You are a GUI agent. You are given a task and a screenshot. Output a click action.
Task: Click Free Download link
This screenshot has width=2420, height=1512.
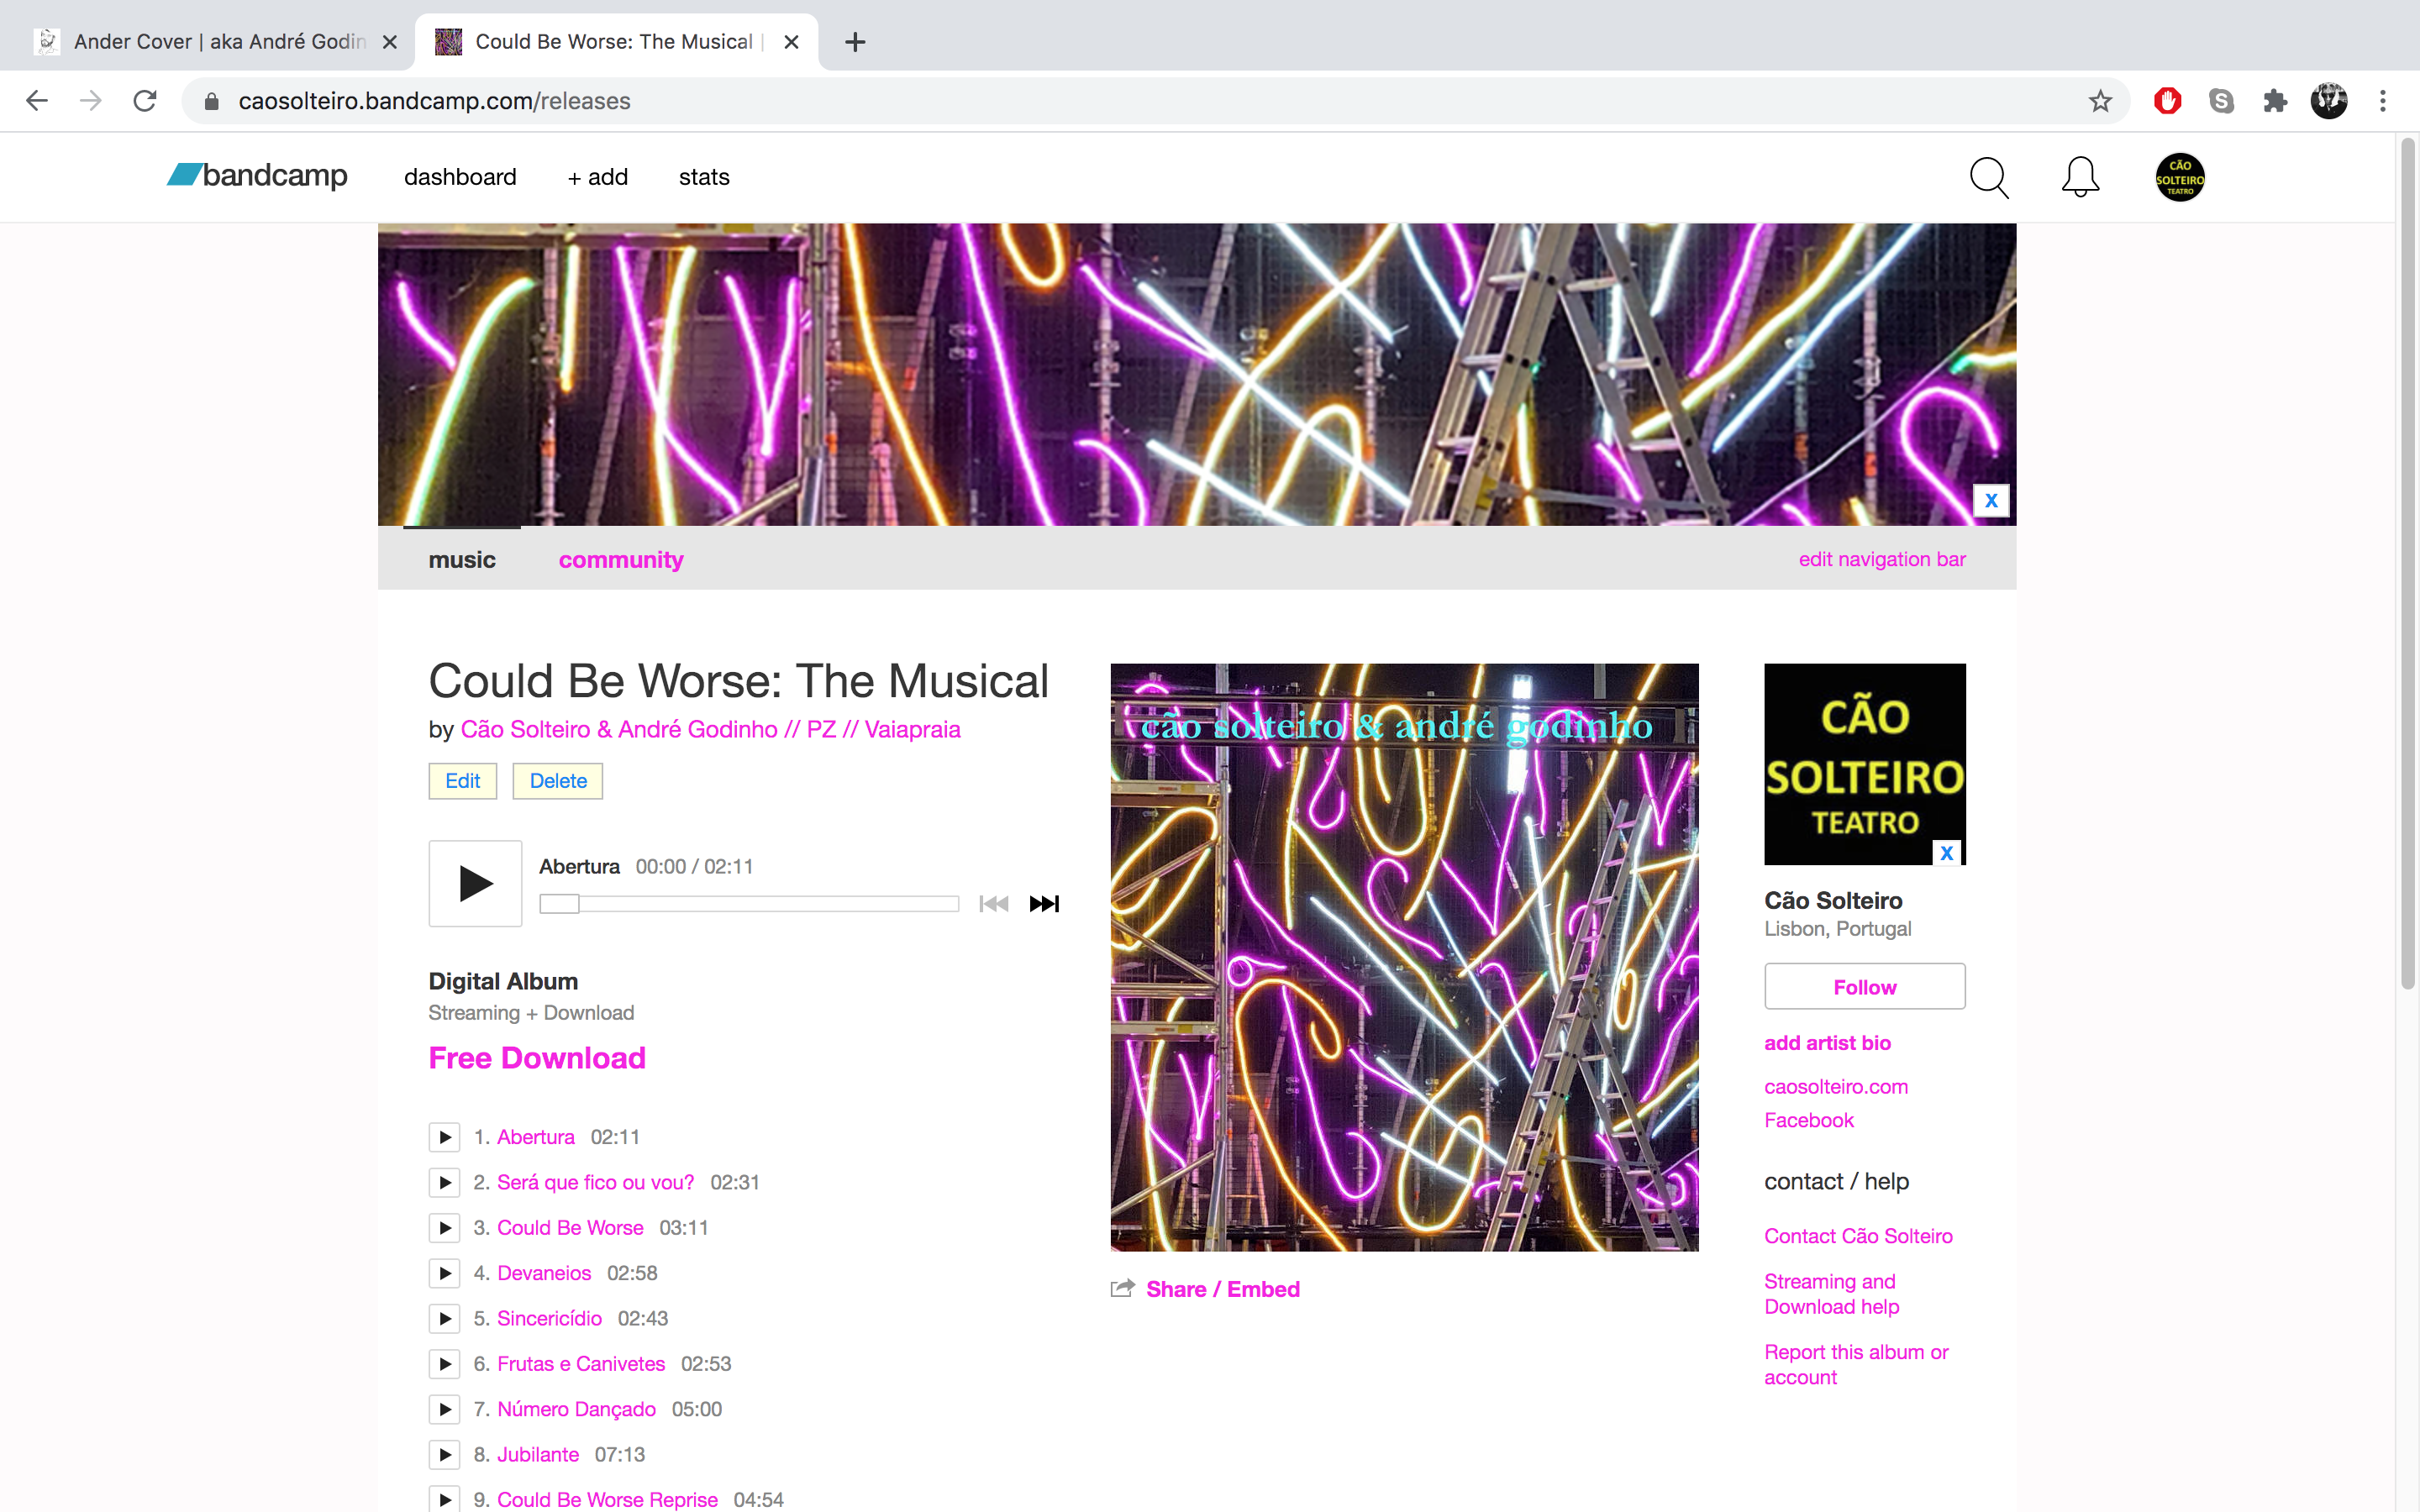537,1058
